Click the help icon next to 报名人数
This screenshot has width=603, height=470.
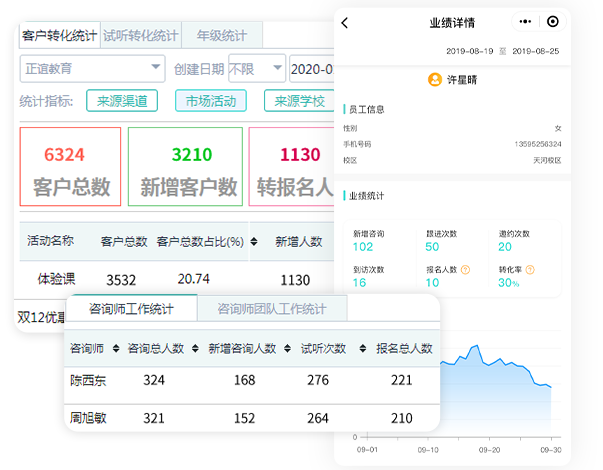coord(465,269)
